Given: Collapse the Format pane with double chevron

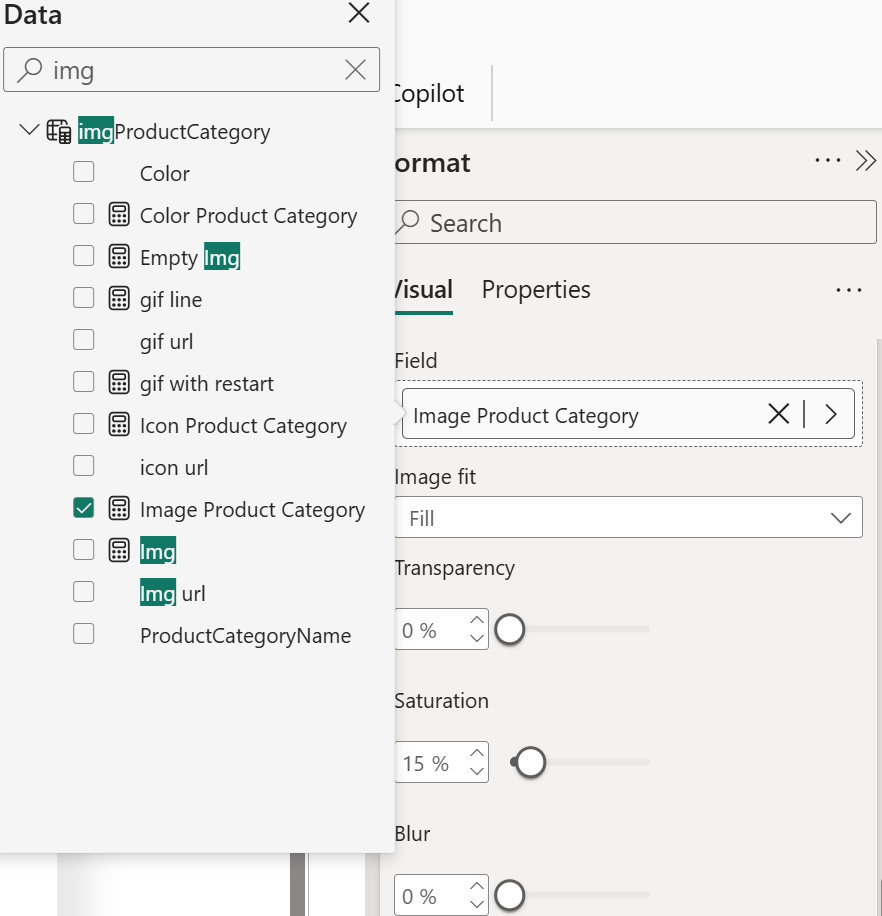Looking at the screenshot, I should (866, 160).
